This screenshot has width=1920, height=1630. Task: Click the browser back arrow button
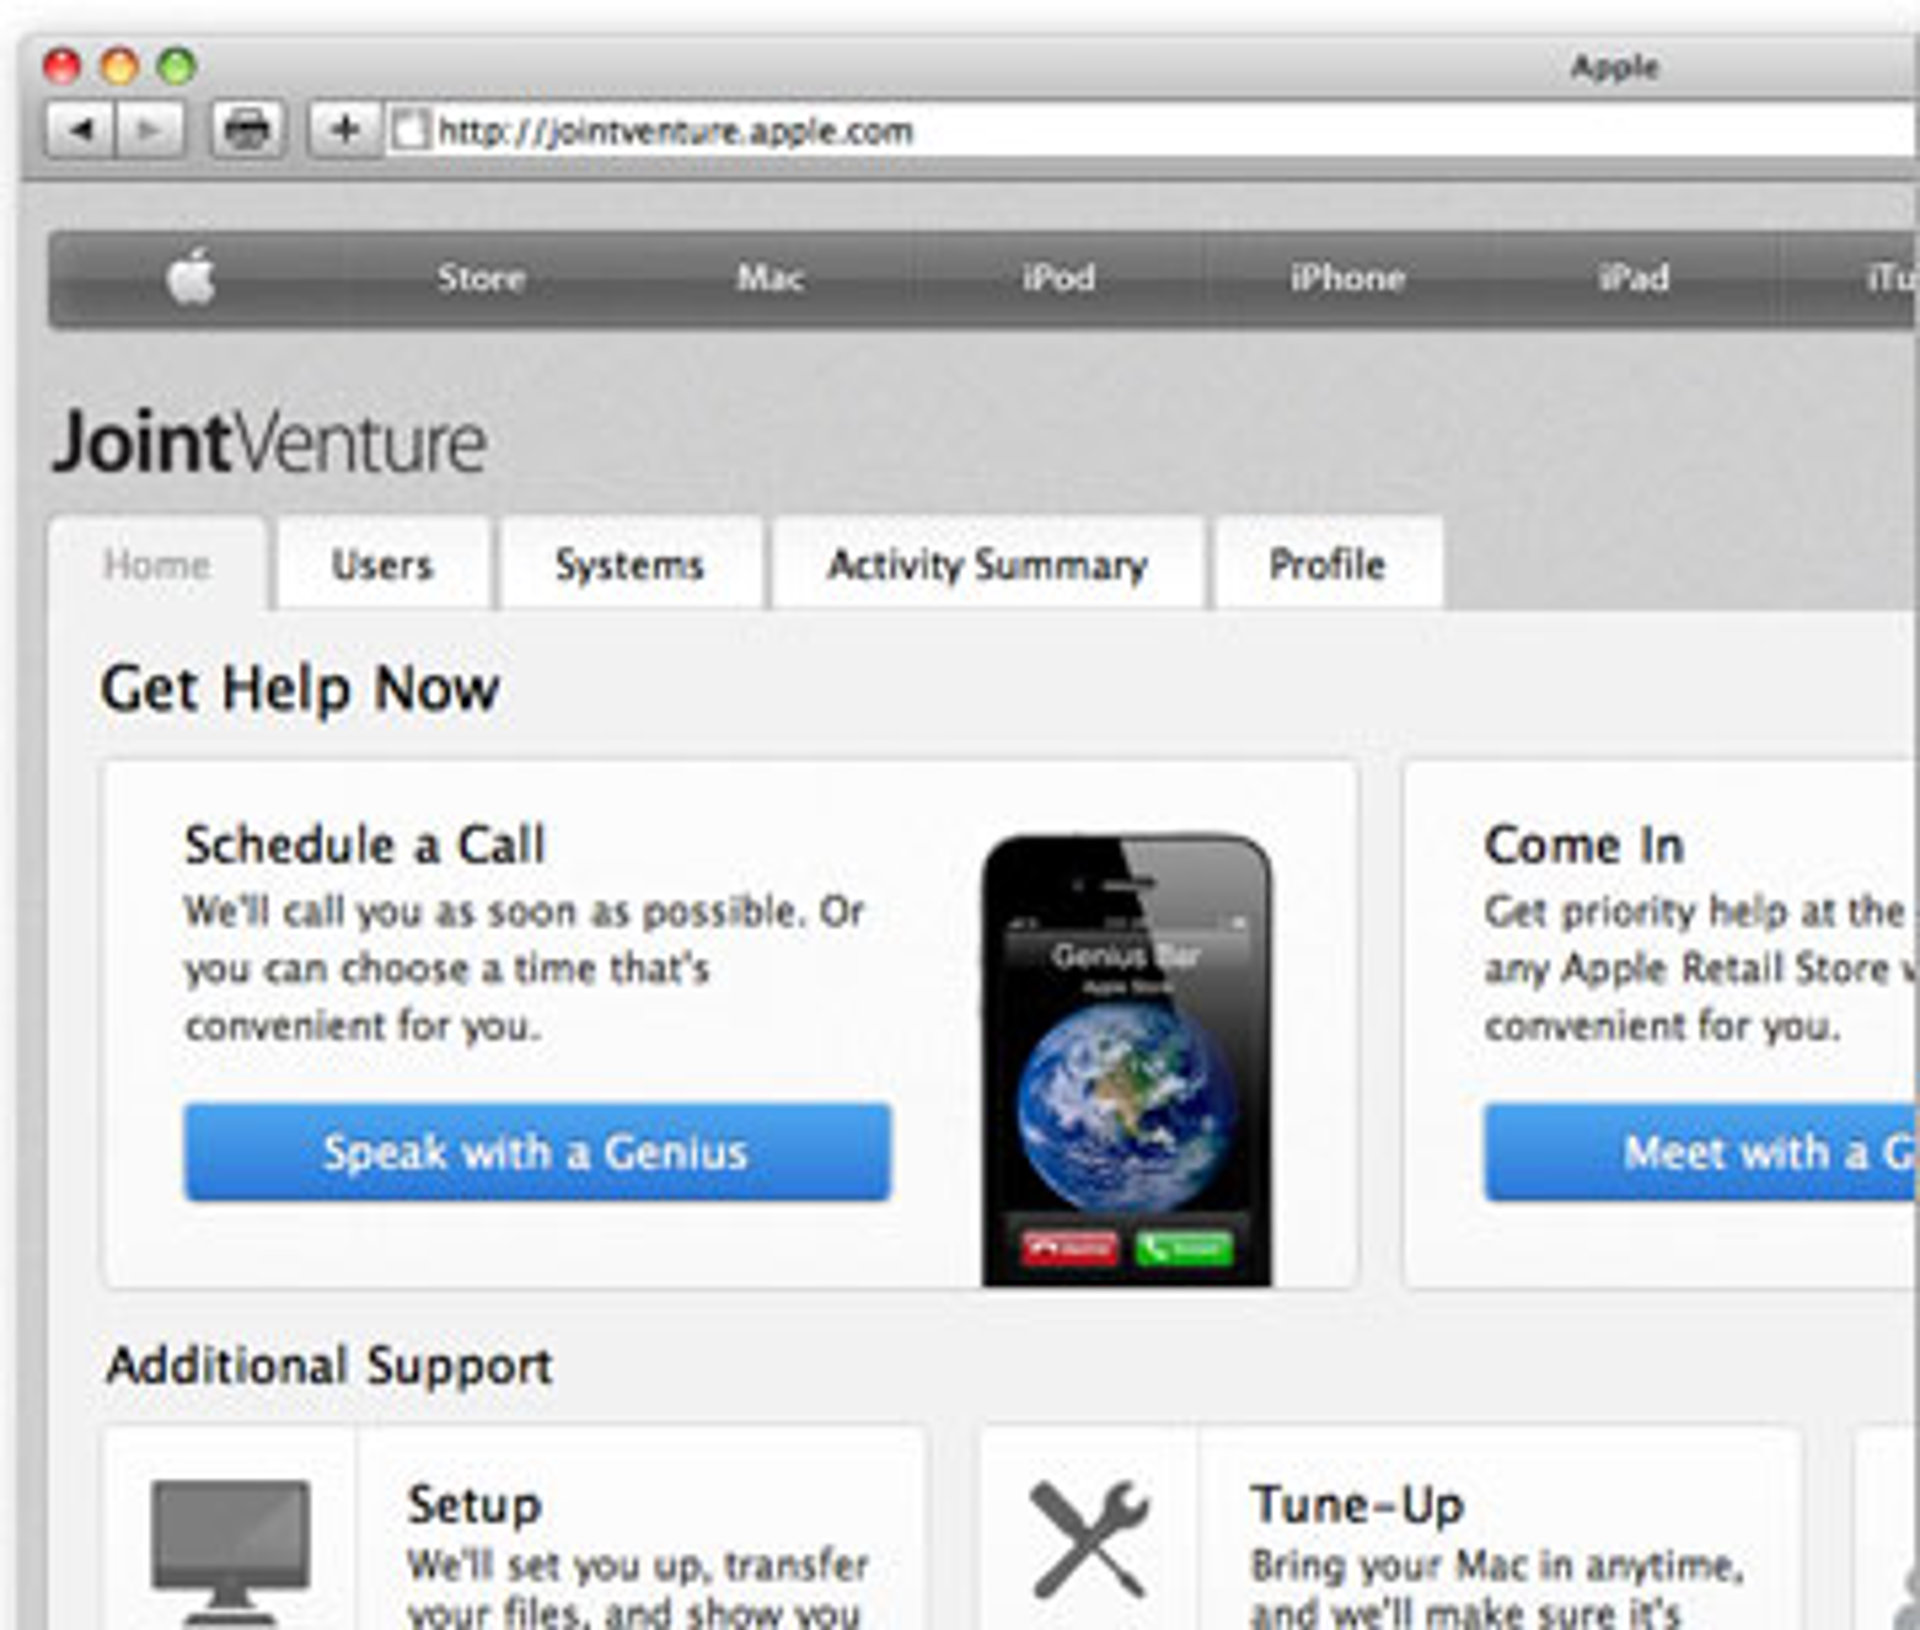tap(81, 130)
